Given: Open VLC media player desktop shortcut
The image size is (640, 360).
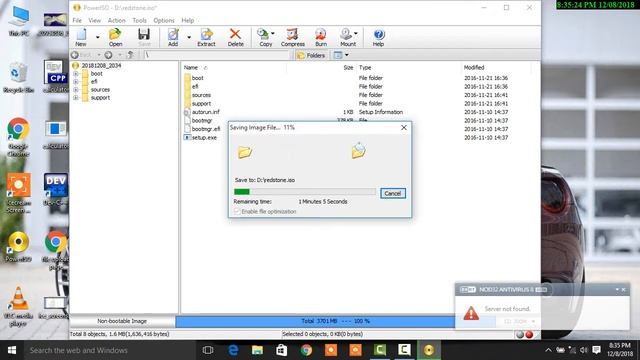Looking at the screenshot, I should (18, 306).
